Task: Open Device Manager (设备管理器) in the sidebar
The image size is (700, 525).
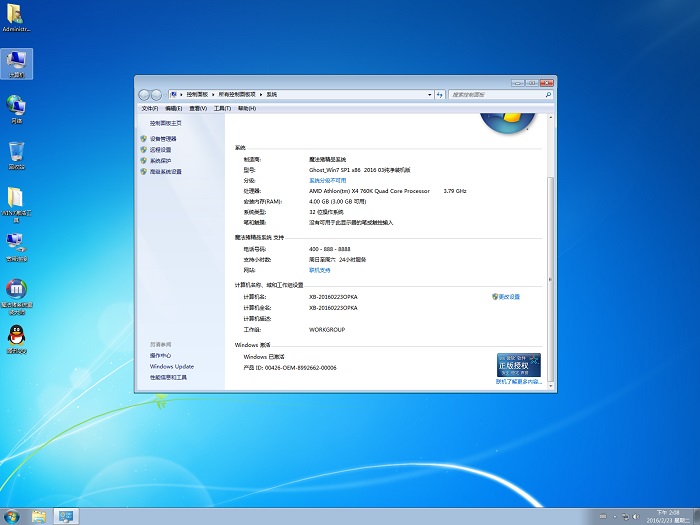Action: pos(163,138)
